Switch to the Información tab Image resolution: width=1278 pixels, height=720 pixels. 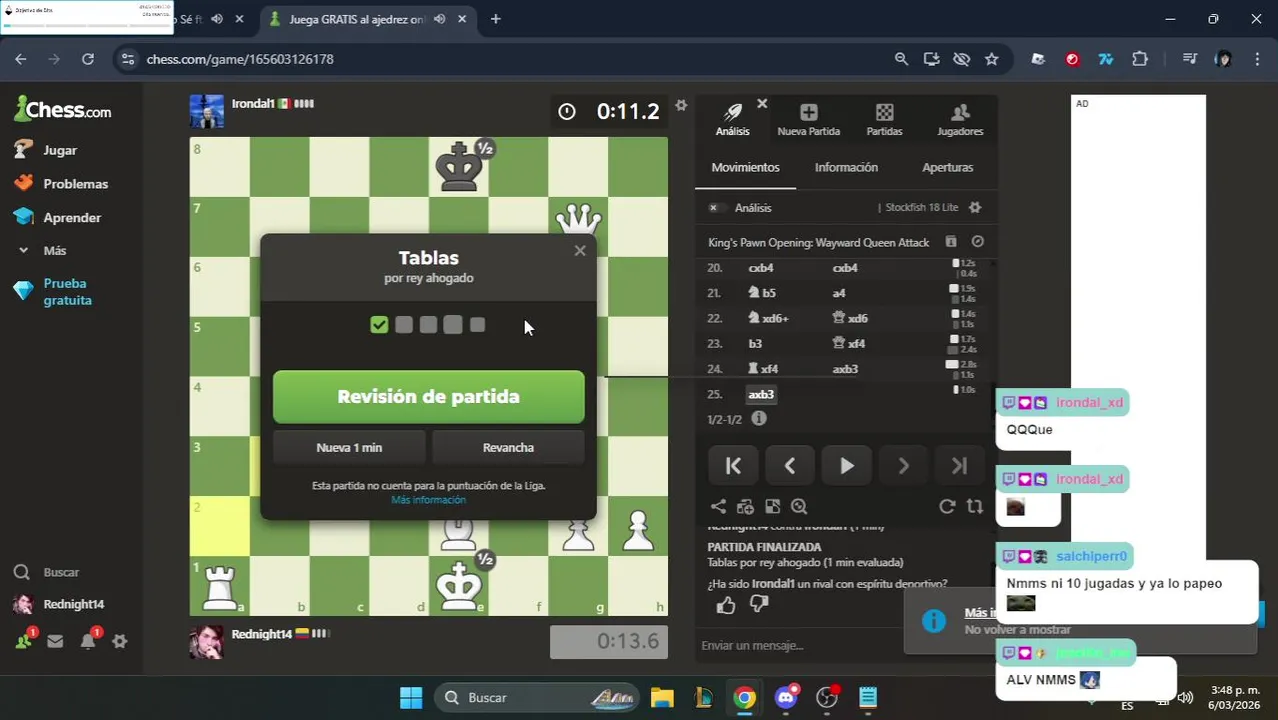click(x=846, y=167)
